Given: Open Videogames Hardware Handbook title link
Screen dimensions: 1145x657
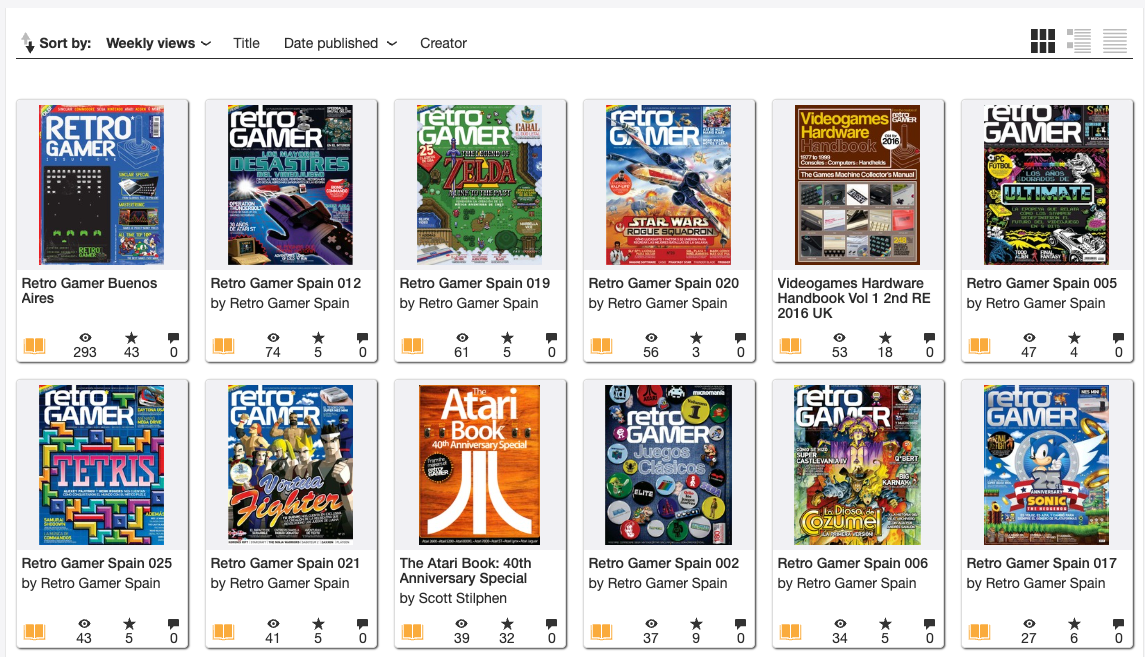Looking at the screenshot, I should [x=854, y=298].
